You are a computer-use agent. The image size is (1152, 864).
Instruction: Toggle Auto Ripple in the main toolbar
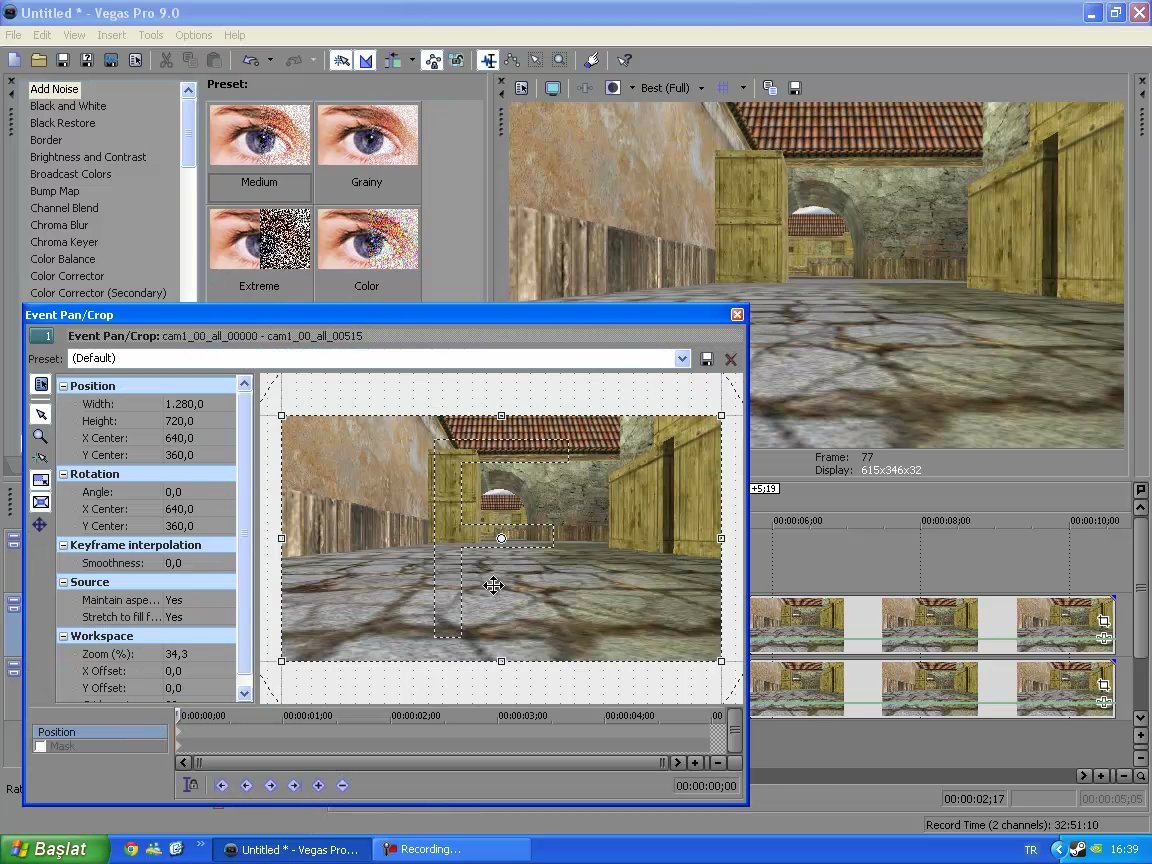click(393, 60)
